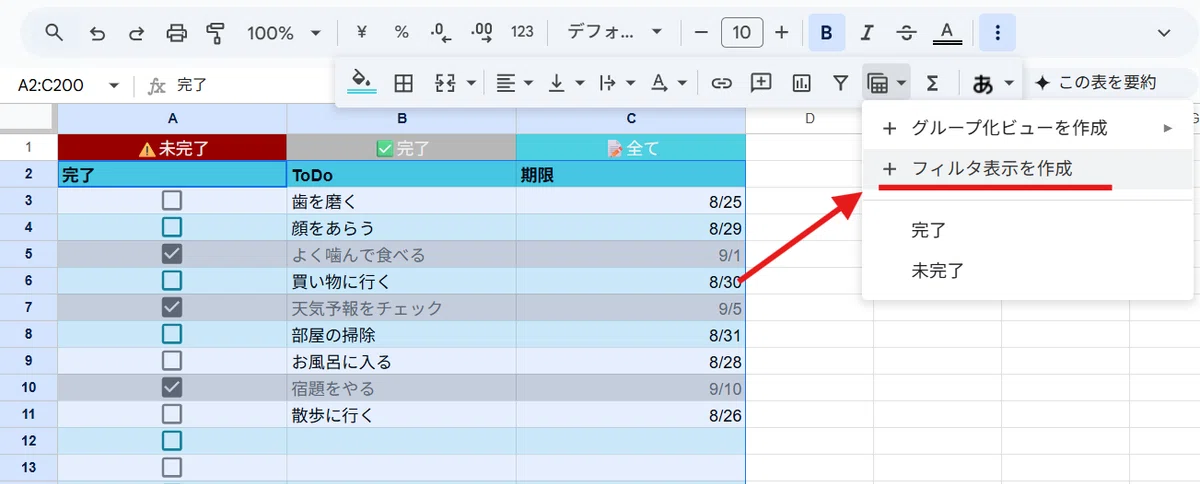Click この表を要約 summarize button
Viewport: 1200px width, 484px height.
(1095, 83)
